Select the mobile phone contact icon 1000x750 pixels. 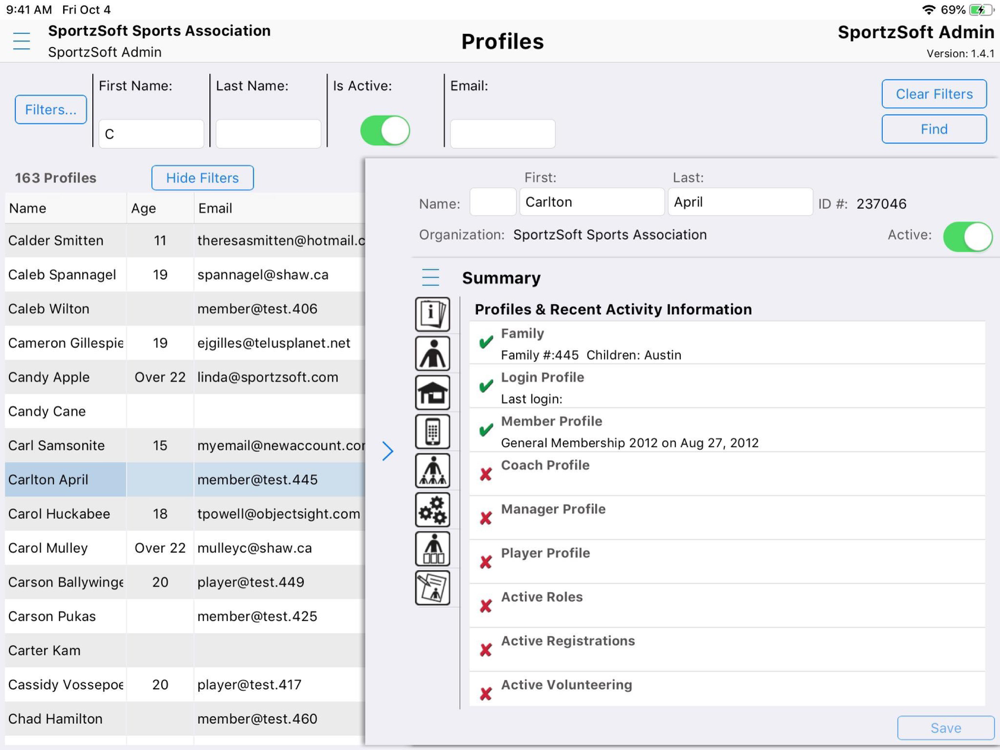[432, 431]
